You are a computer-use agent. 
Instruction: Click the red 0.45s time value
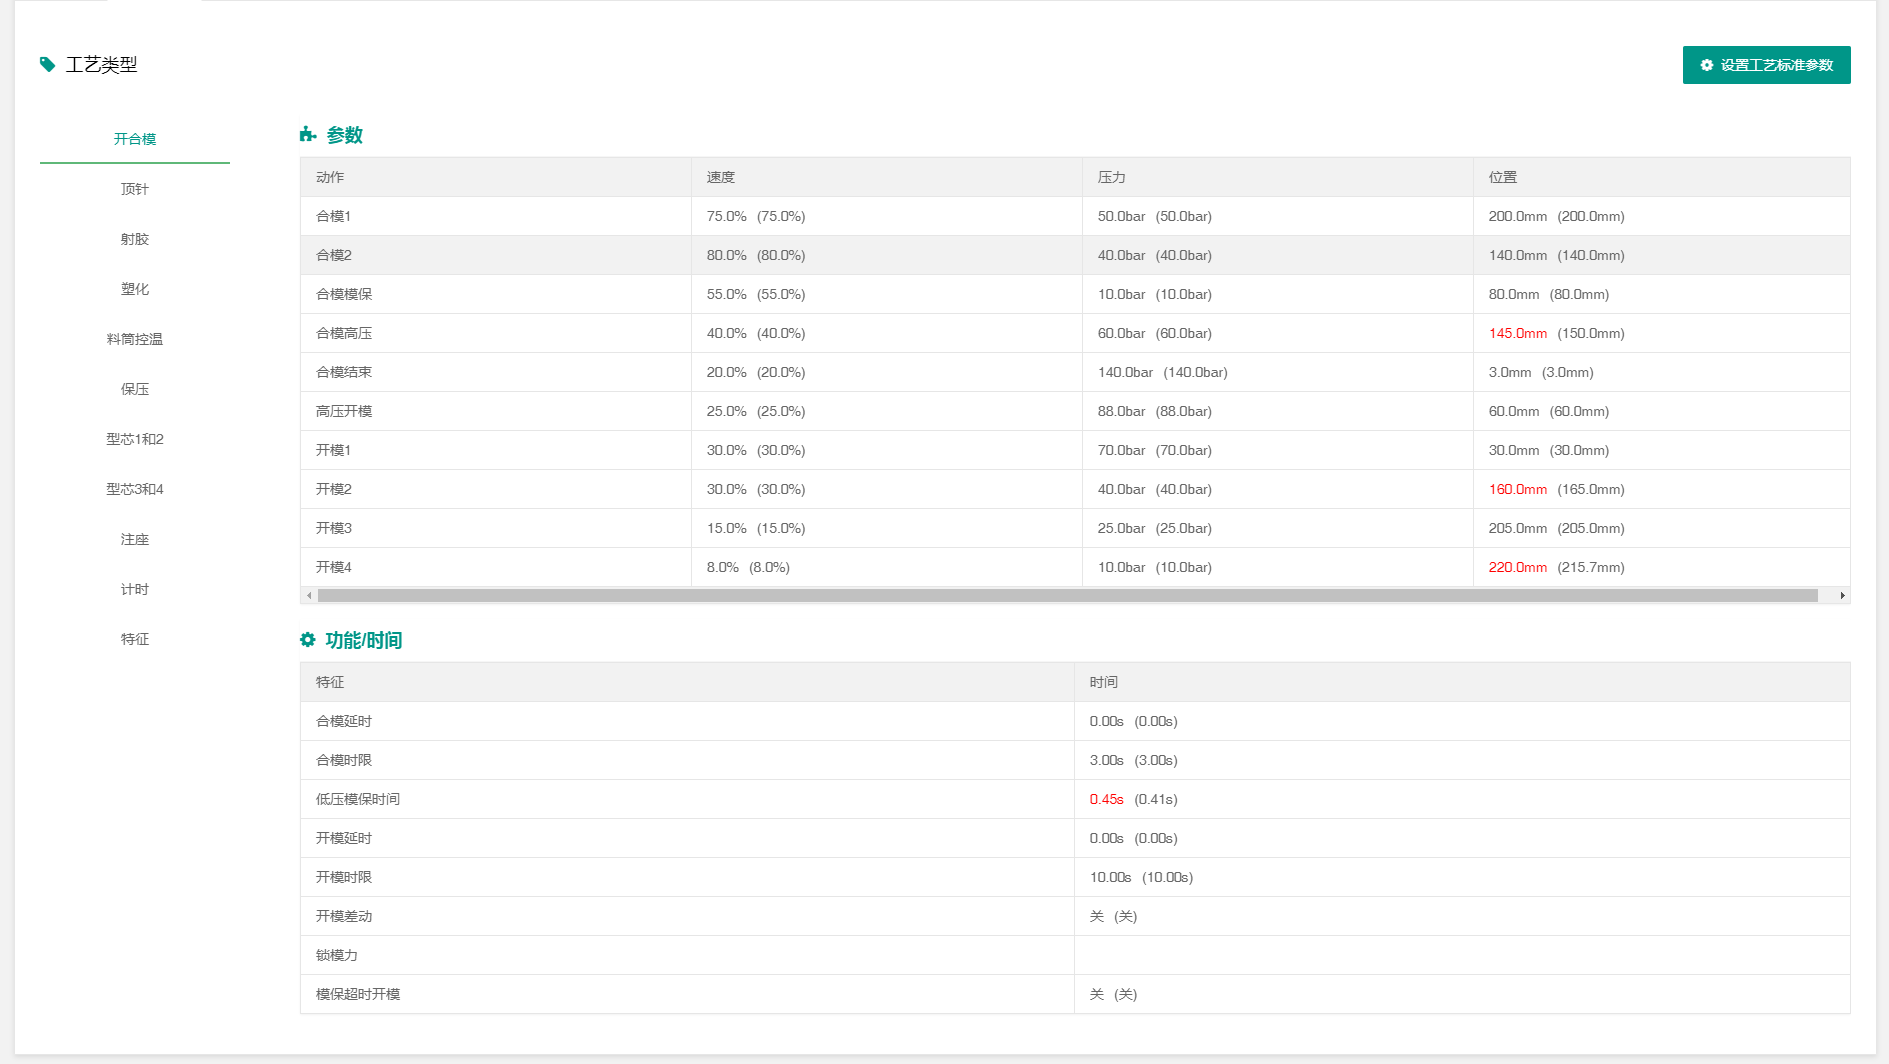pos(1106,799)
